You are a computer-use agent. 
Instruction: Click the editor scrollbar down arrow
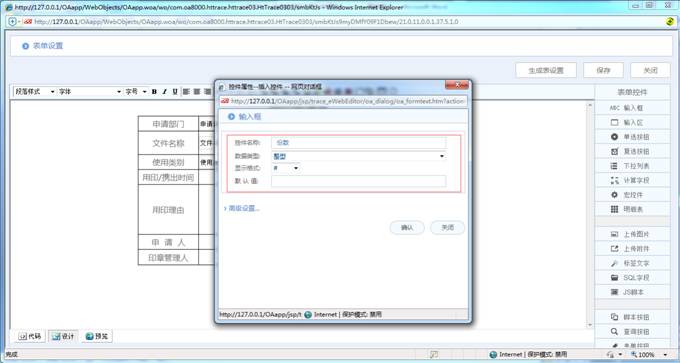pyautogui.click(x=590, y=325)
